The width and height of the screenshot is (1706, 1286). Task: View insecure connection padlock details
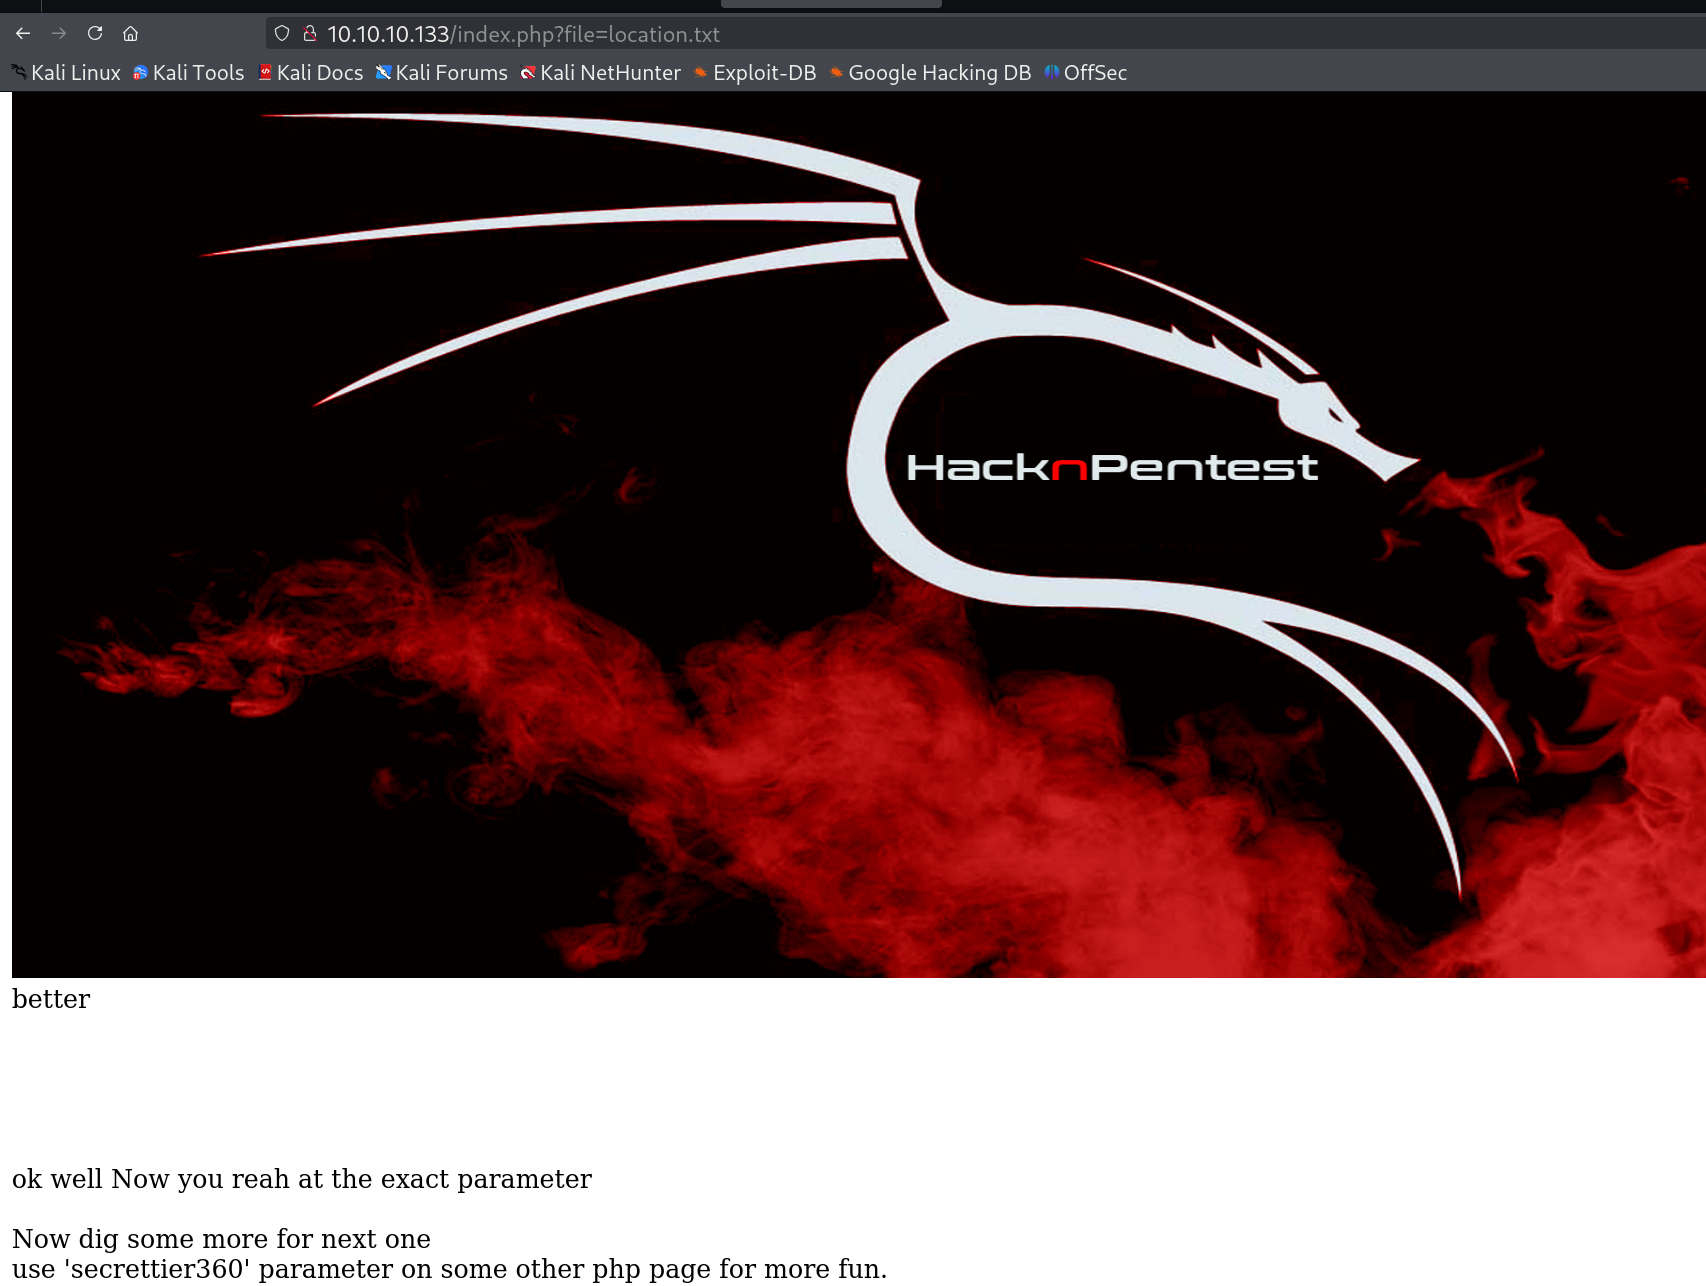click(x=310, y=34)
